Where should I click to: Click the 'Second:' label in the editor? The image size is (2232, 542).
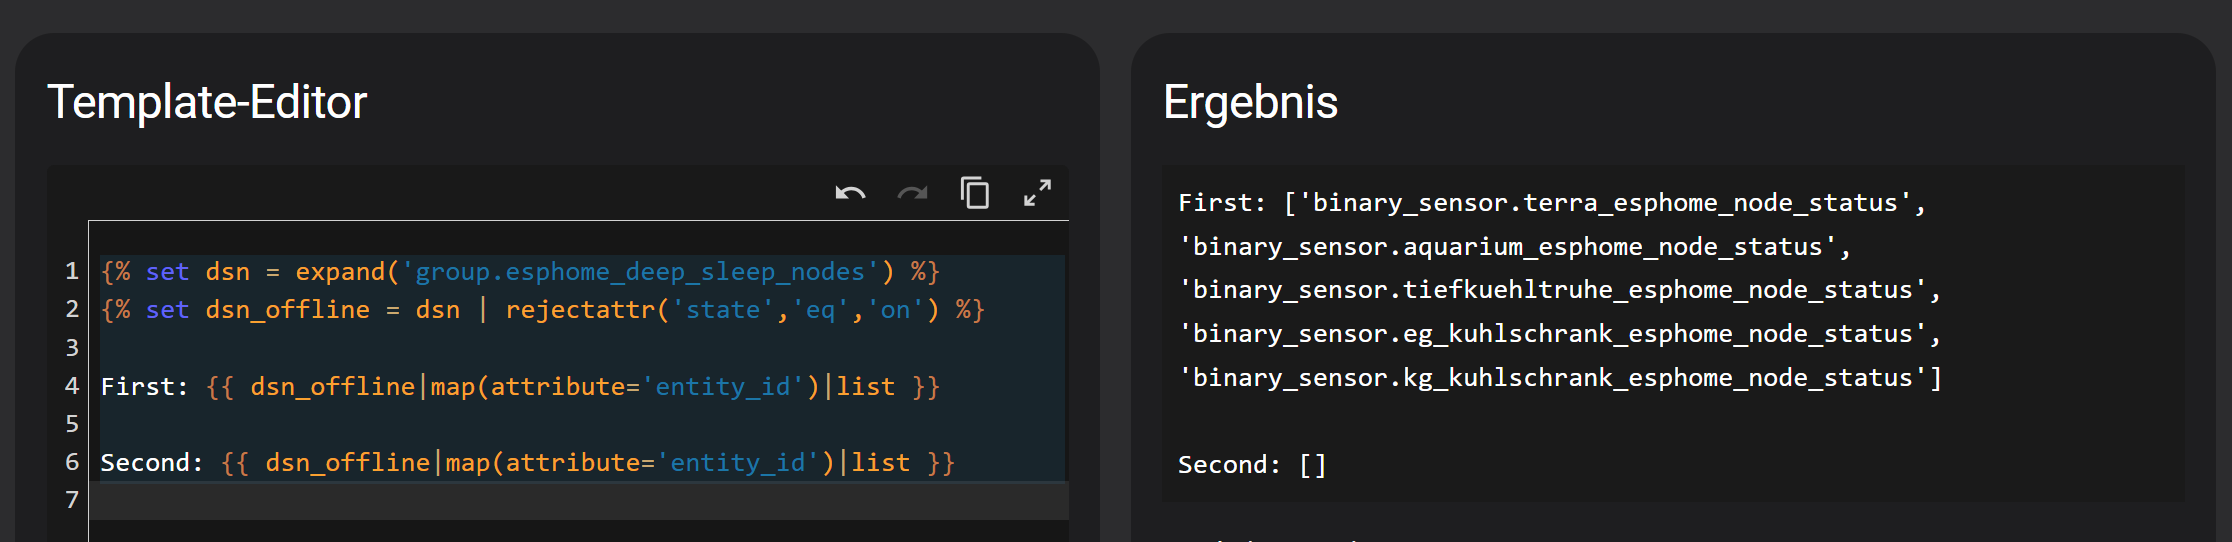tap(151, 463)
